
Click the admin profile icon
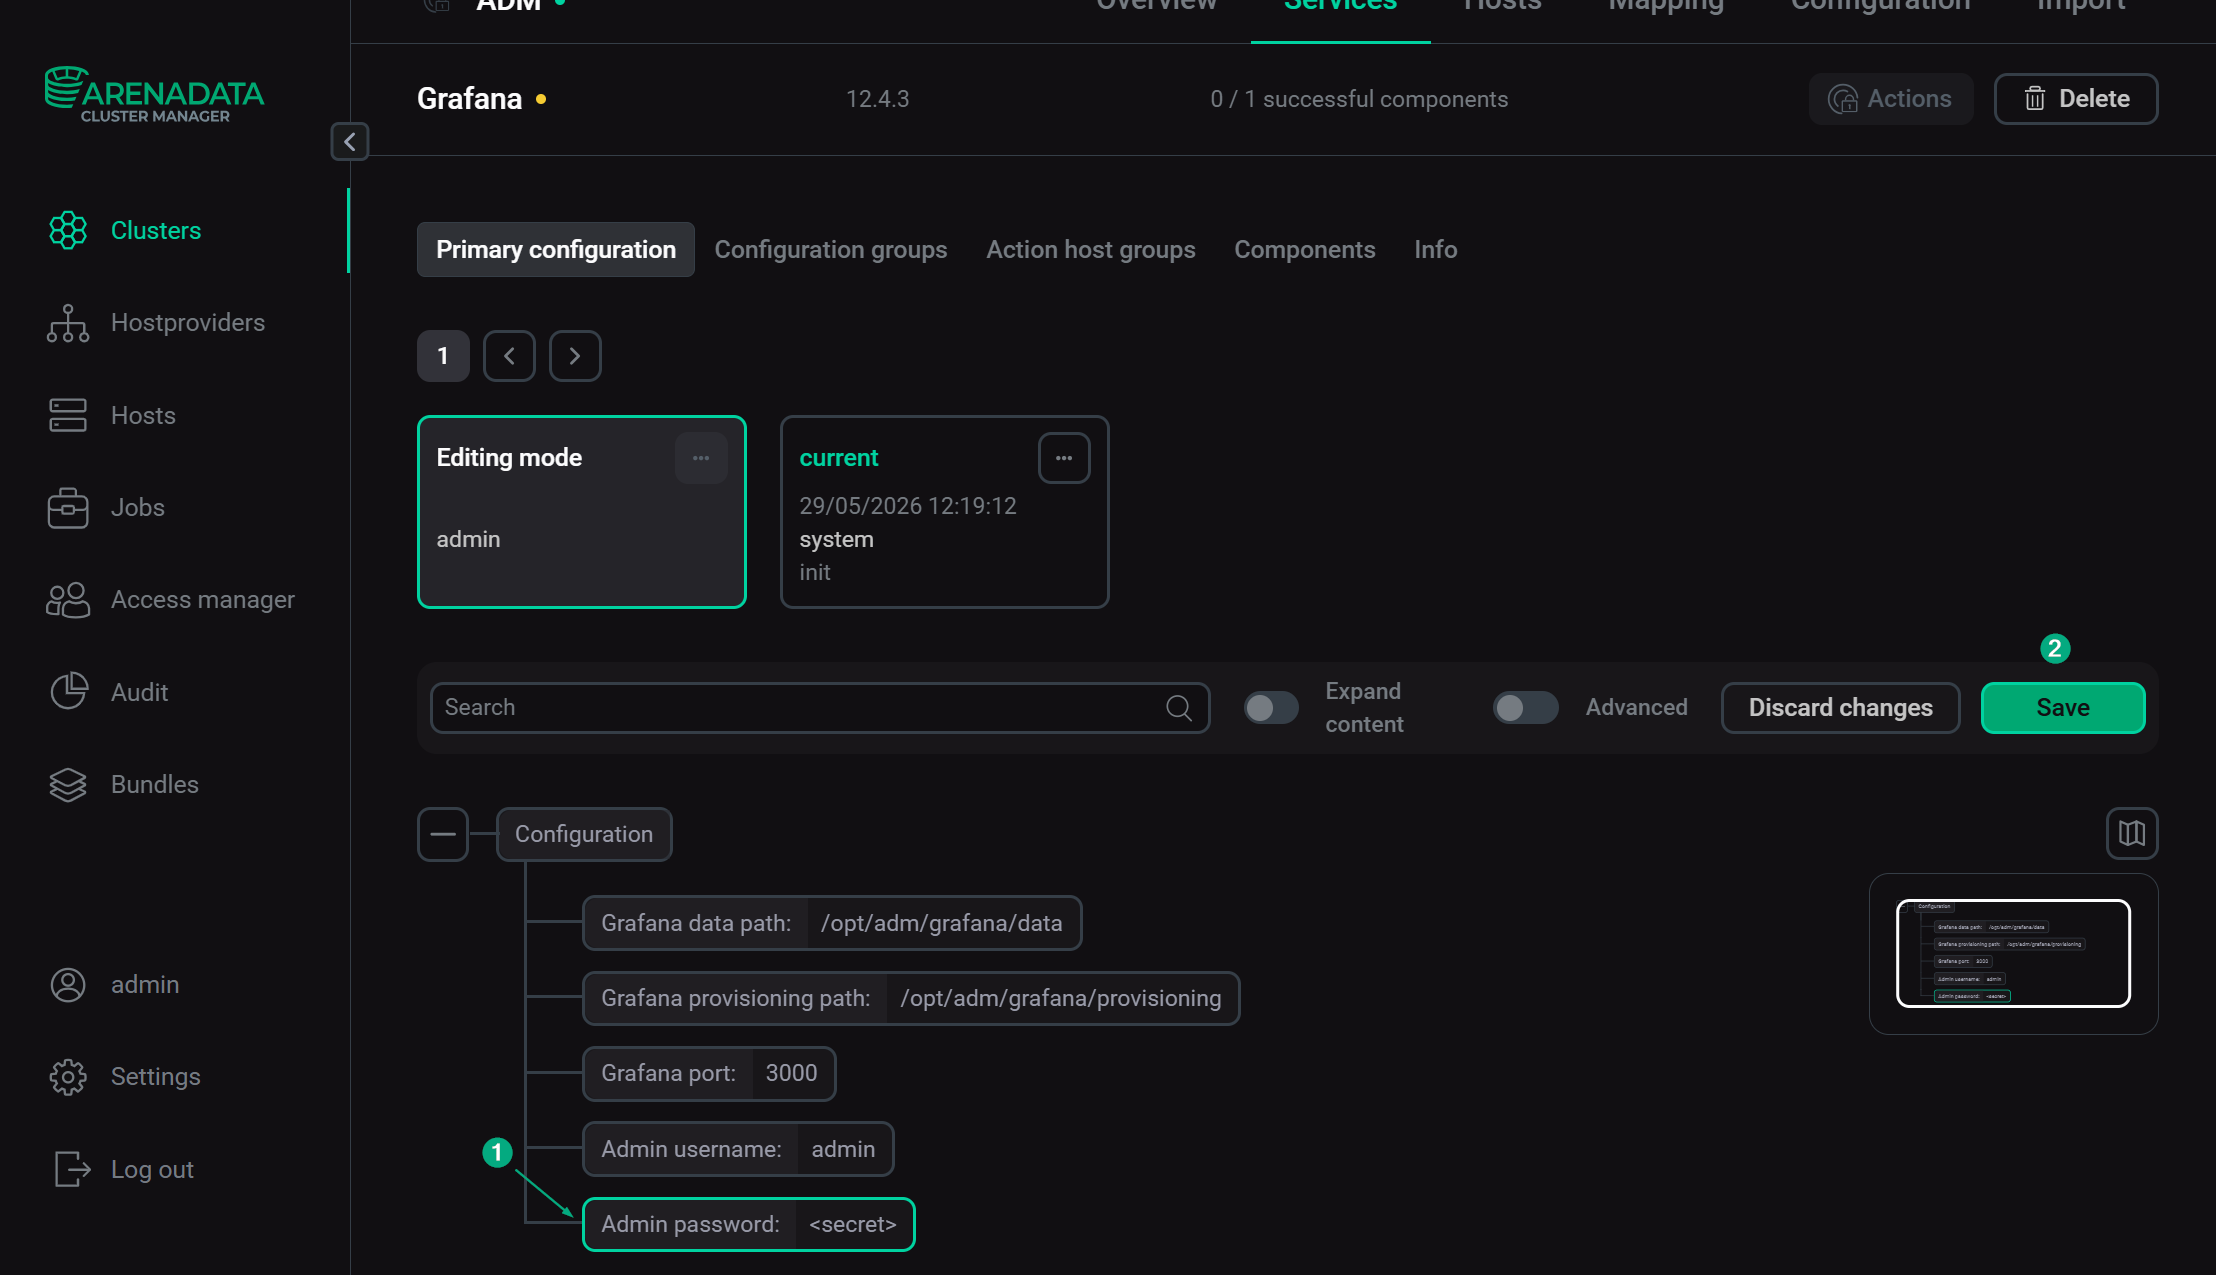pos(68,985)
